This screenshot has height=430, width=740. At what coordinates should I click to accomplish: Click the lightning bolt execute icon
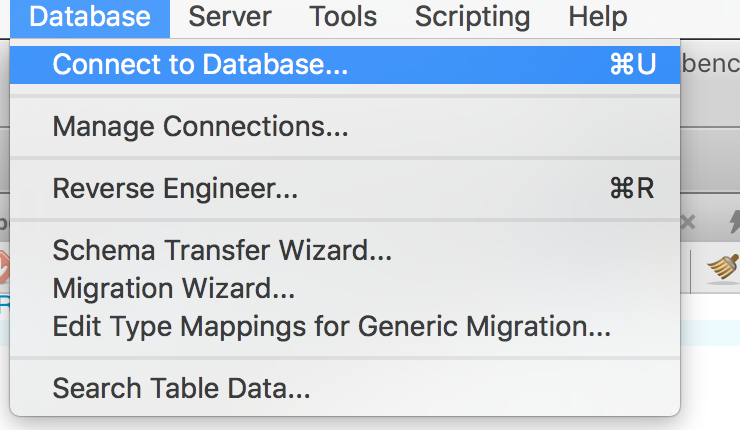[x=734, y=222]
